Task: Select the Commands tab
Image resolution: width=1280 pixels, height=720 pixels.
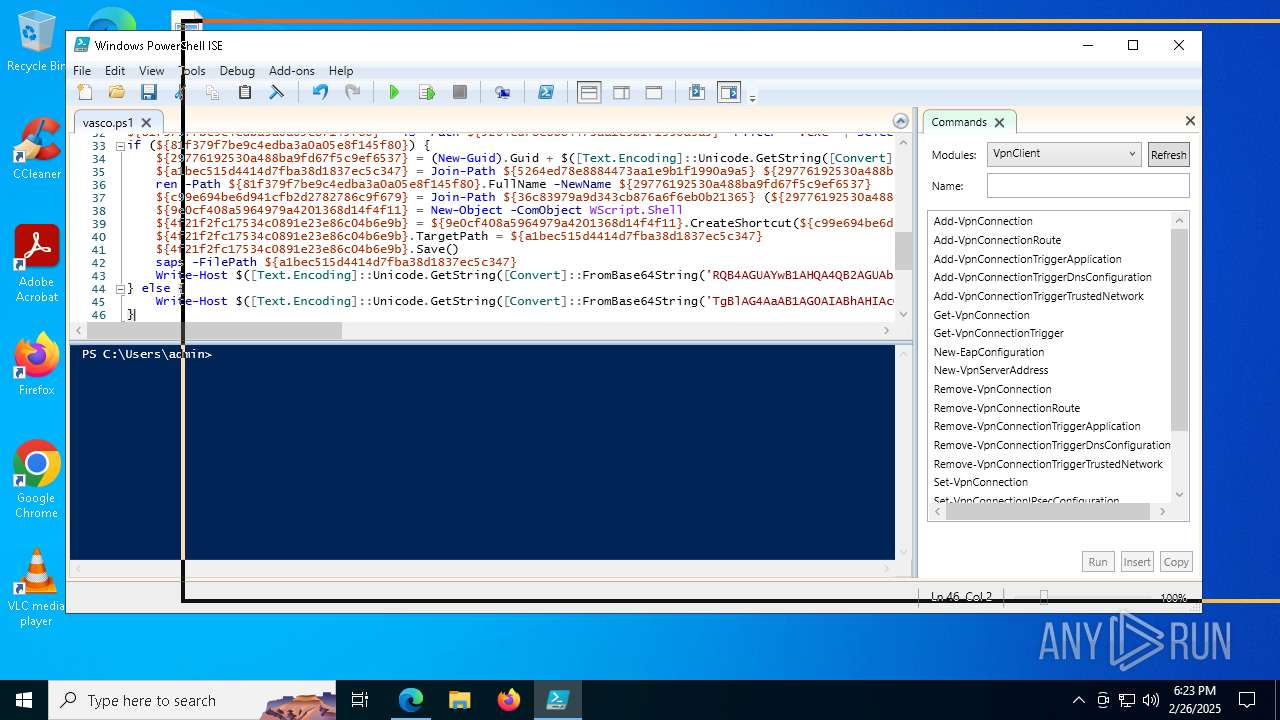Action: 959,122
